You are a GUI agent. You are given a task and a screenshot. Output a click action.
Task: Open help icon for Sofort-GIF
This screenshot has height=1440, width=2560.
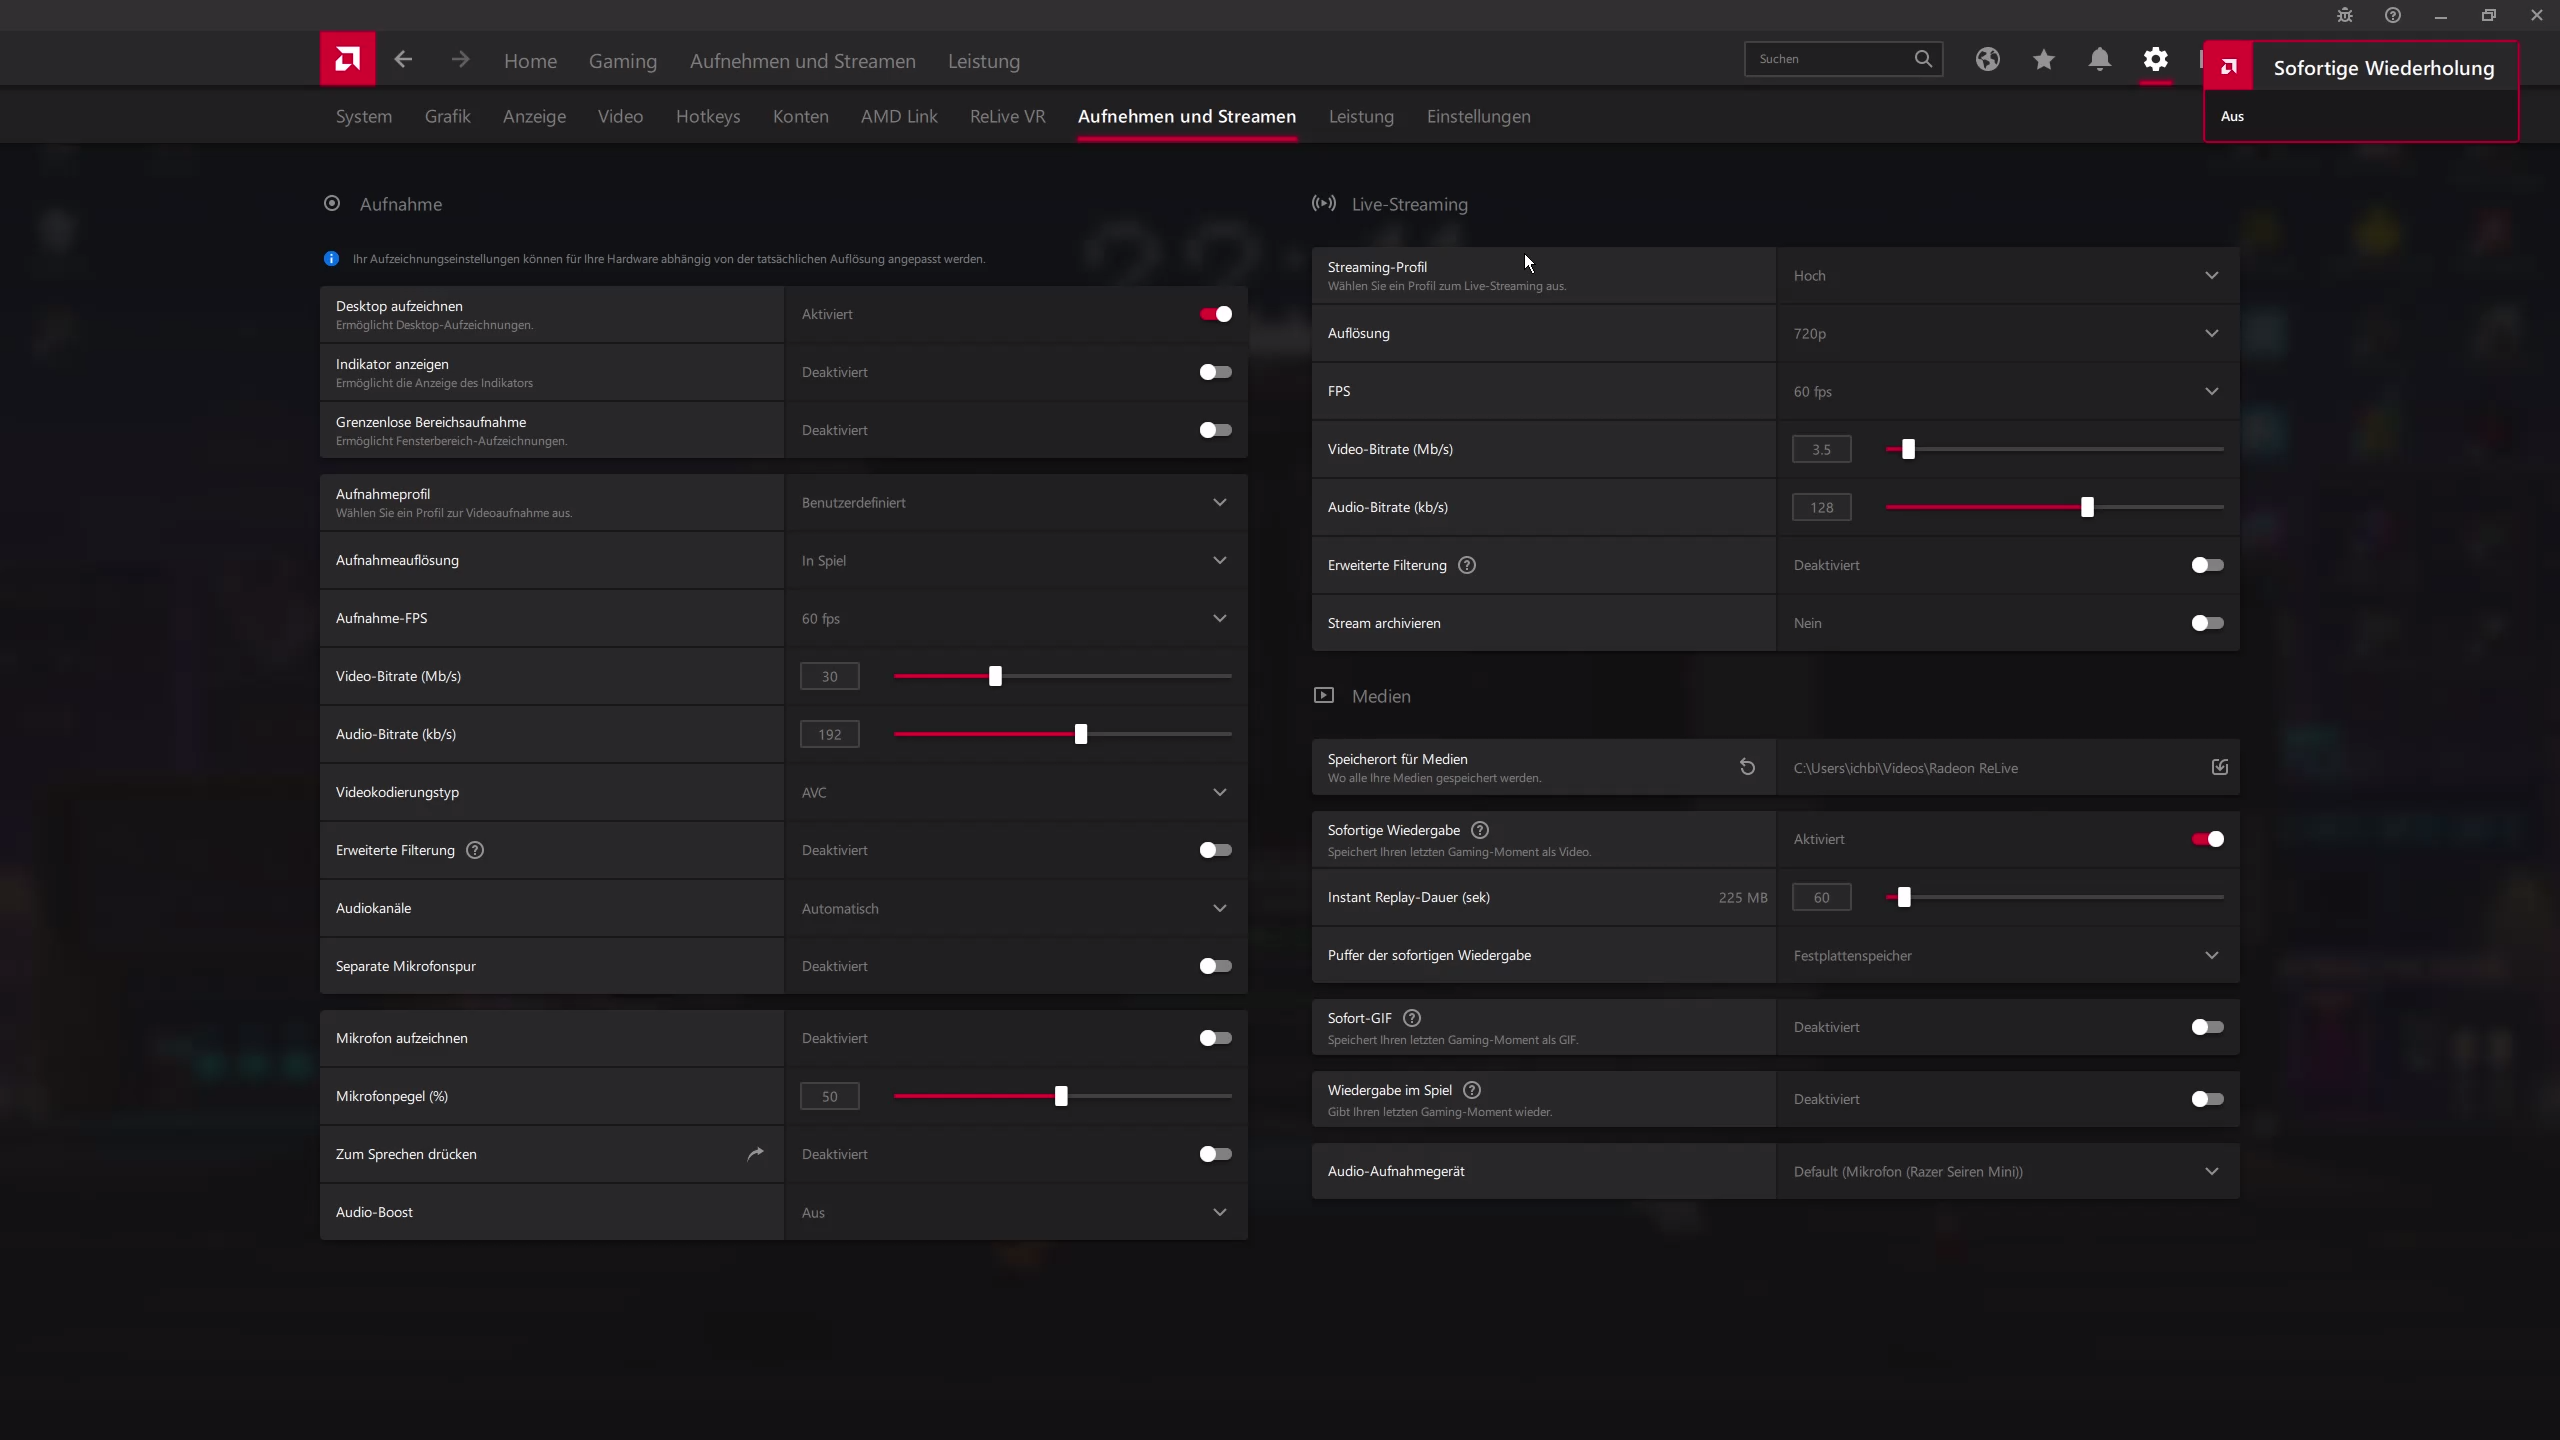pyautogui.click(x=1412, y=1018)
